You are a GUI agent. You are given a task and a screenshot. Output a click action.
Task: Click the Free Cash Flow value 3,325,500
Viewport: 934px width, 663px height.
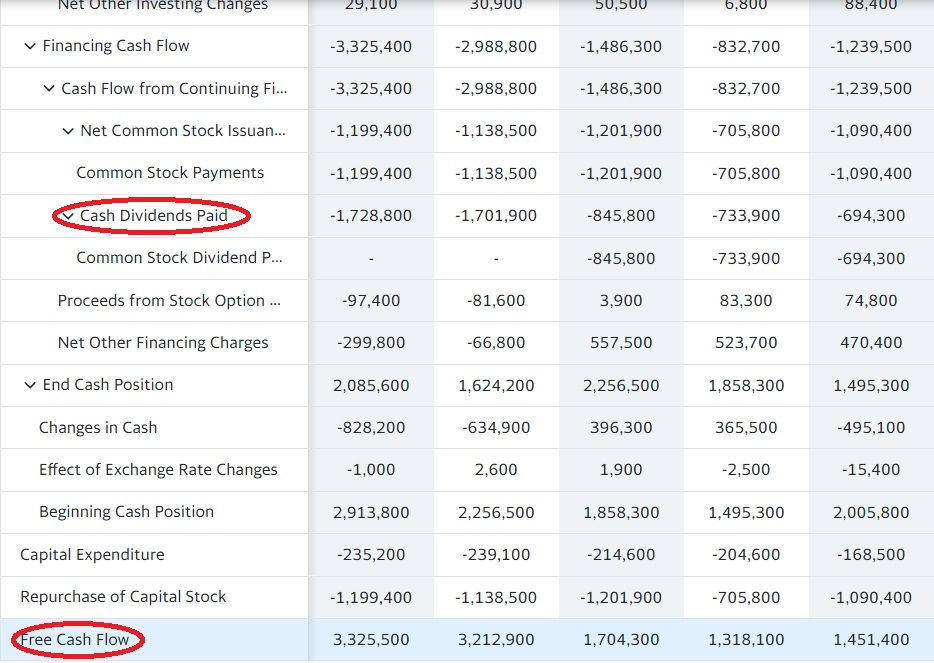tap(371, 639)
